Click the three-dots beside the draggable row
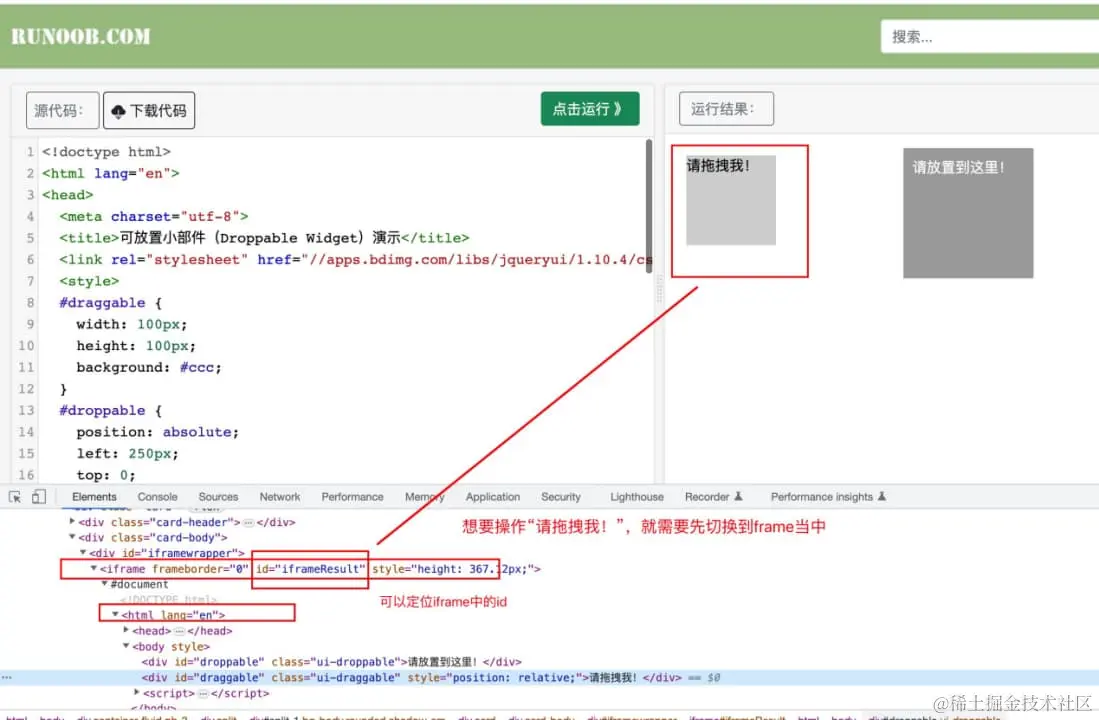1099x720 pixels. (x=7, y=678)
